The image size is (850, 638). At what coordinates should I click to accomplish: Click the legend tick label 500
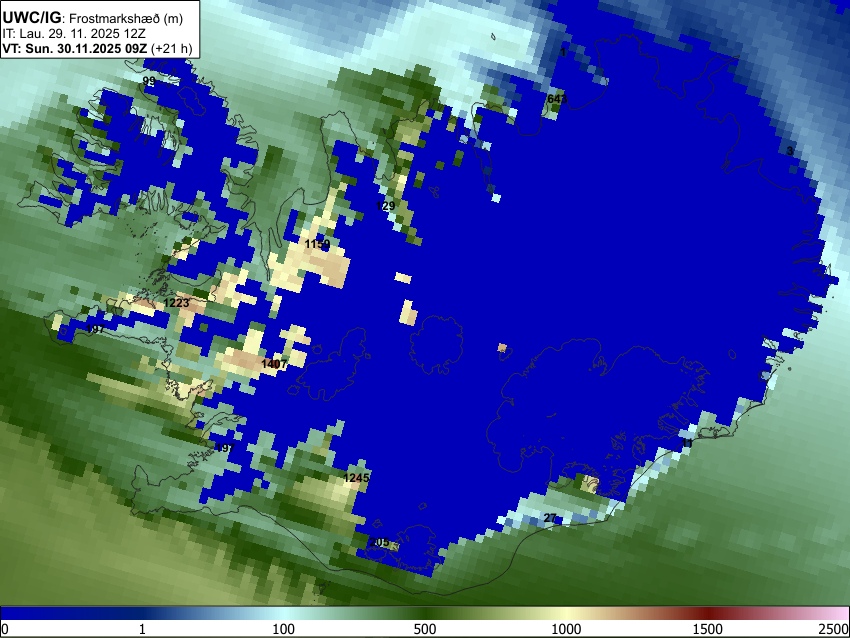coord(425,629)
